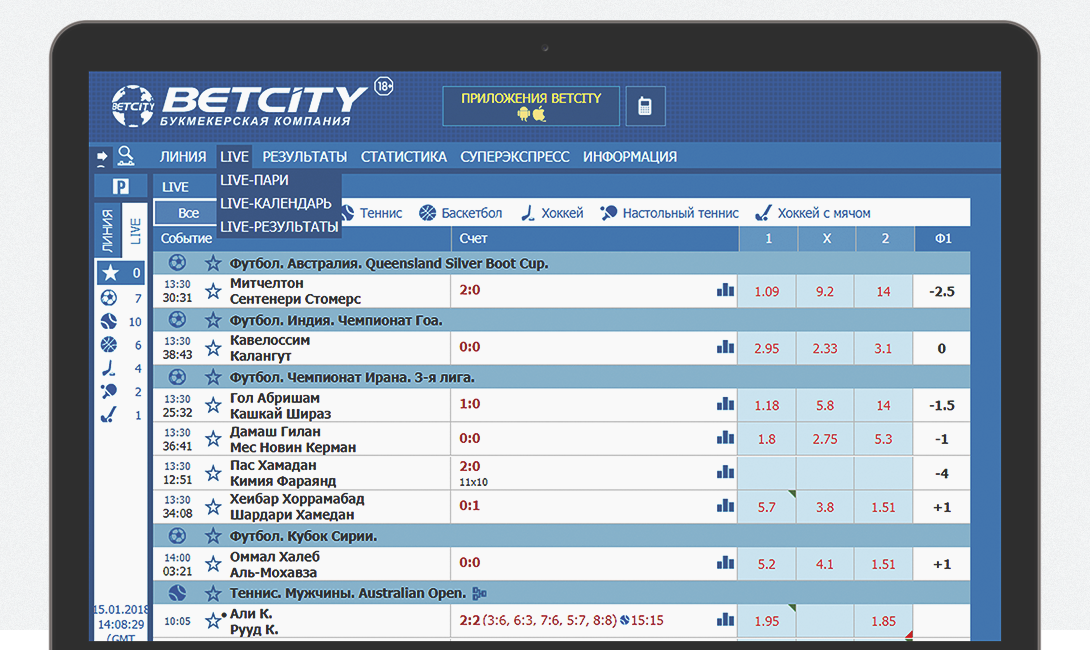
Task: Select handicap -4 for Пас Хамадан match
Action: 942,473
